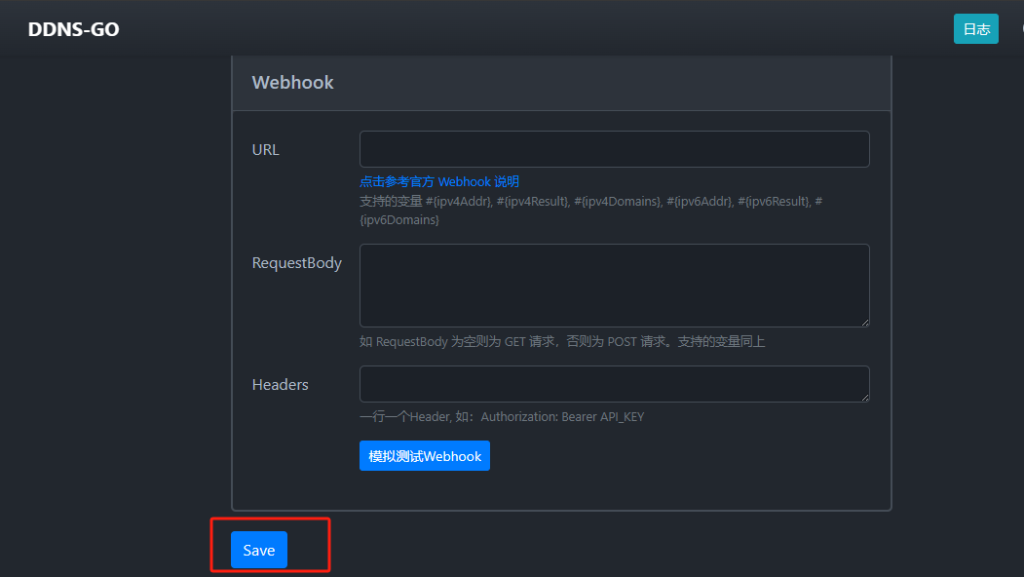The height and width of the screenshot is (577, 1024).
Task: Click the RequestBody field label
Action: [296, 263]
